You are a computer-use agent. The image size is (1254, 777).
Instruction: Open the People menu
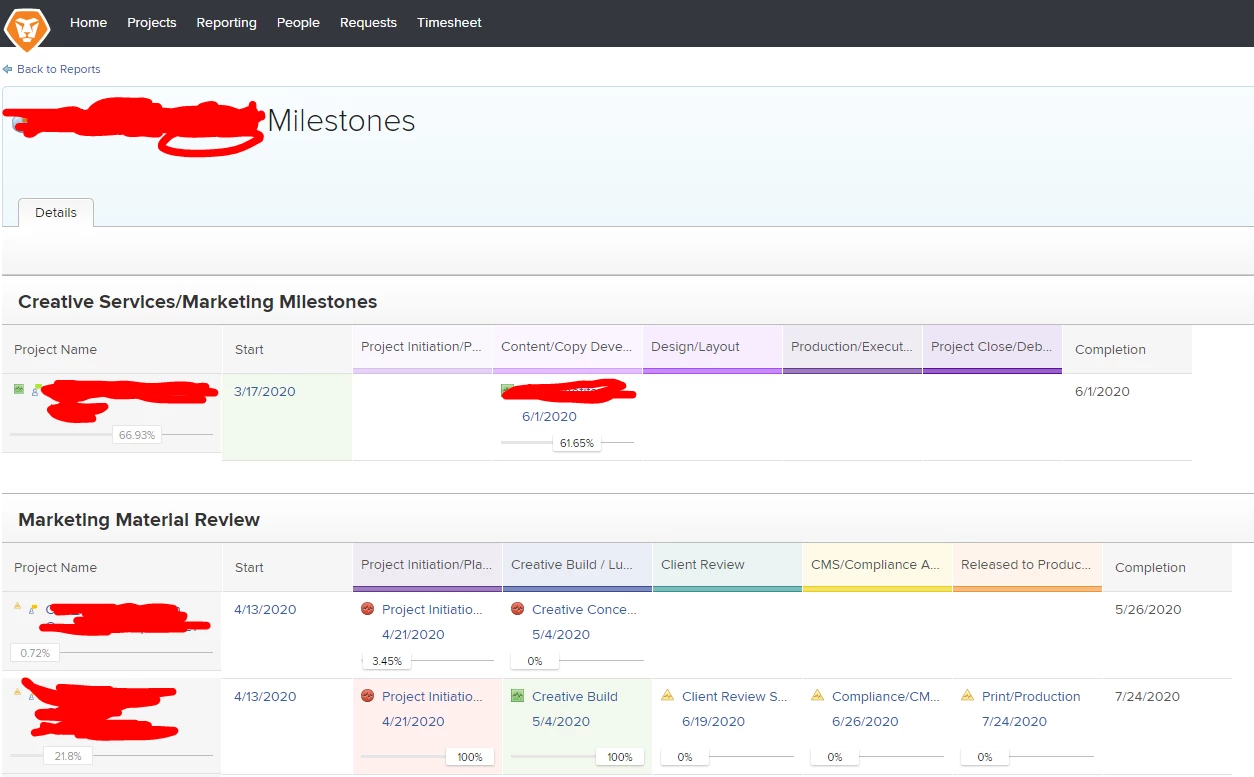298,22
